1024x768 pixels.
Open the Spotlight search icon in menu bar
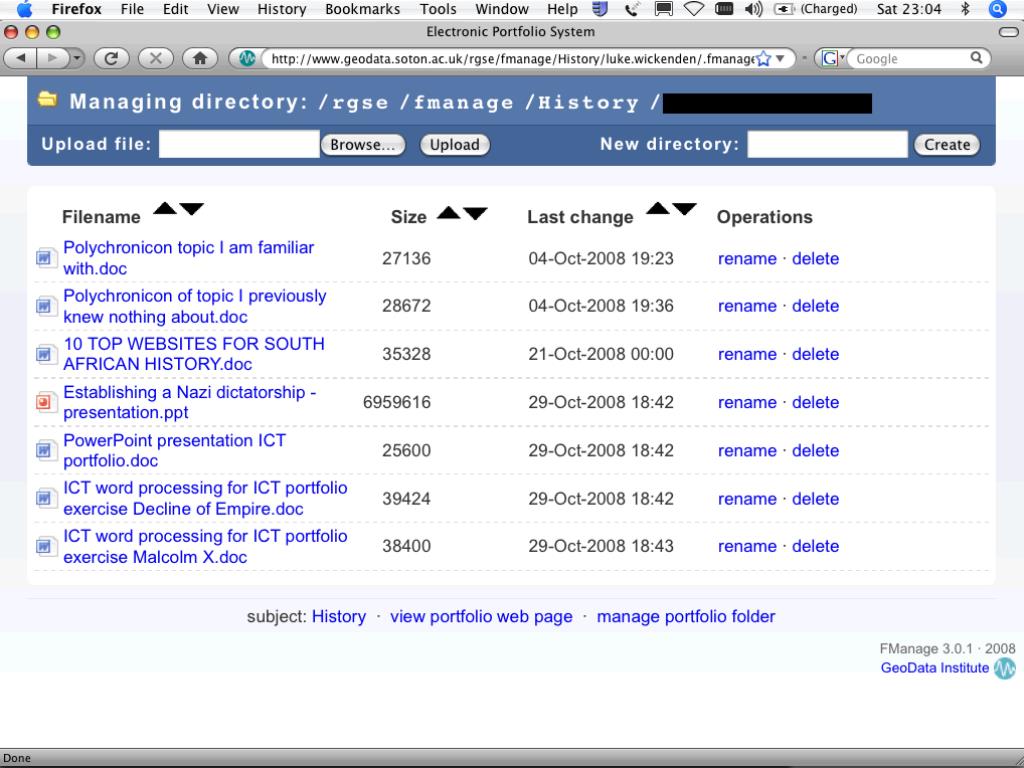997,9
